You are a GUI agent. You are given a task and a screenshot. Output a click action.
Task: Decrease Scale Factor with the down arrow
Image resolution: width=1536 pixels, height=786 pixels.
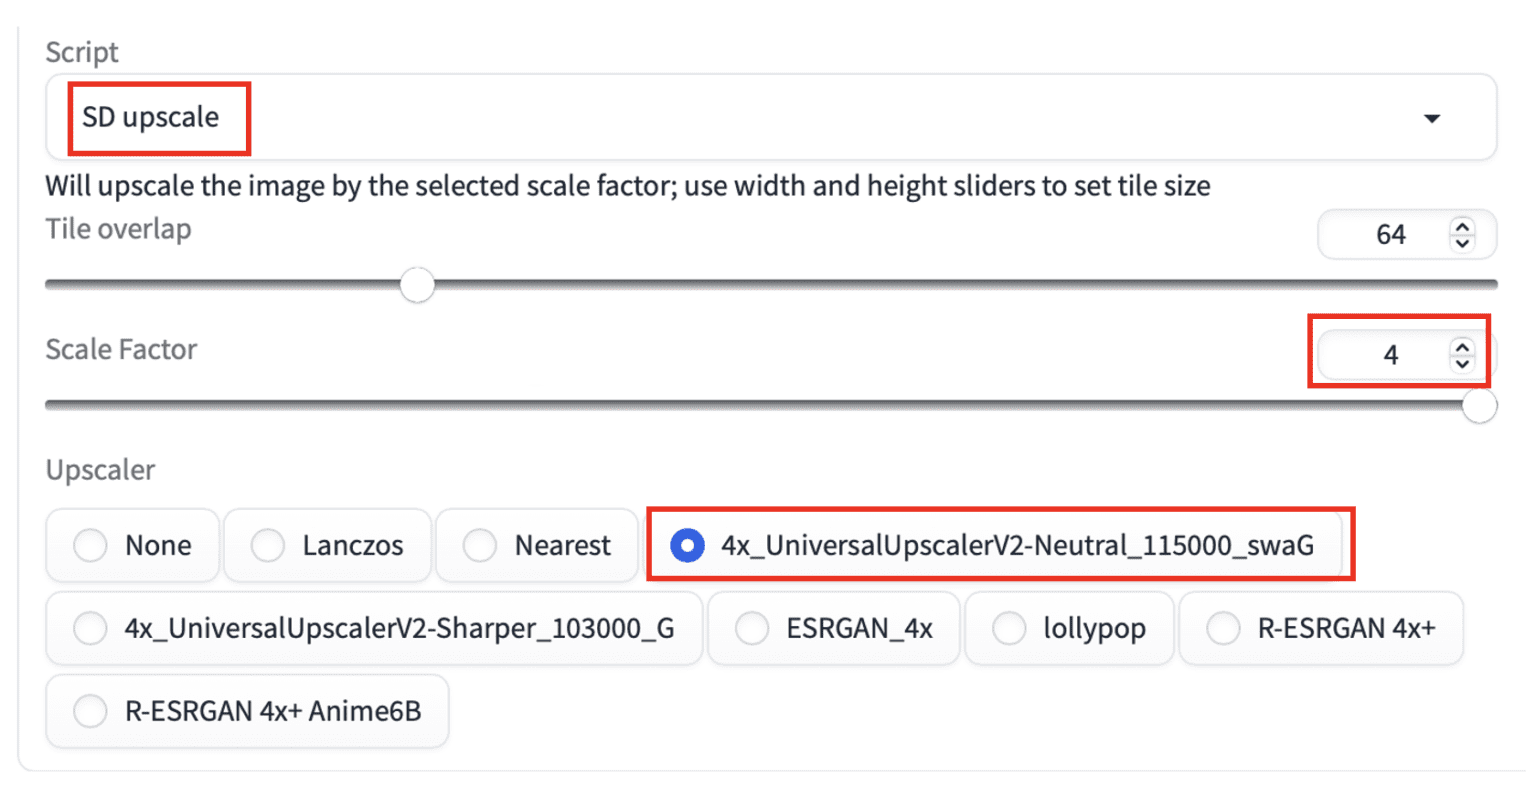coord(1461,363)
